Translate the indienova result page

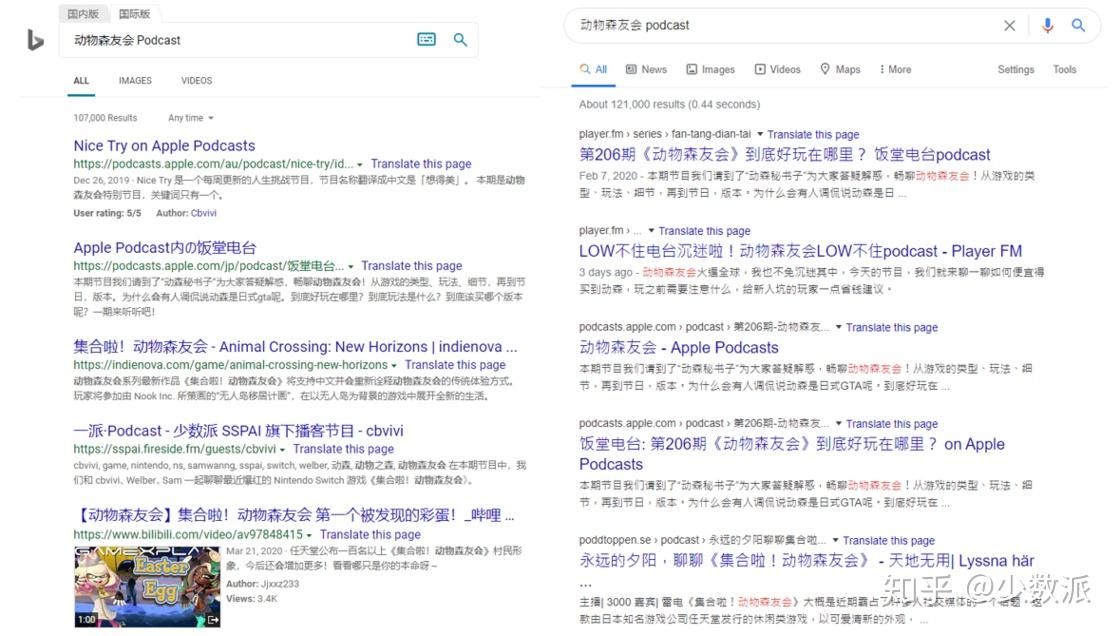455,364
